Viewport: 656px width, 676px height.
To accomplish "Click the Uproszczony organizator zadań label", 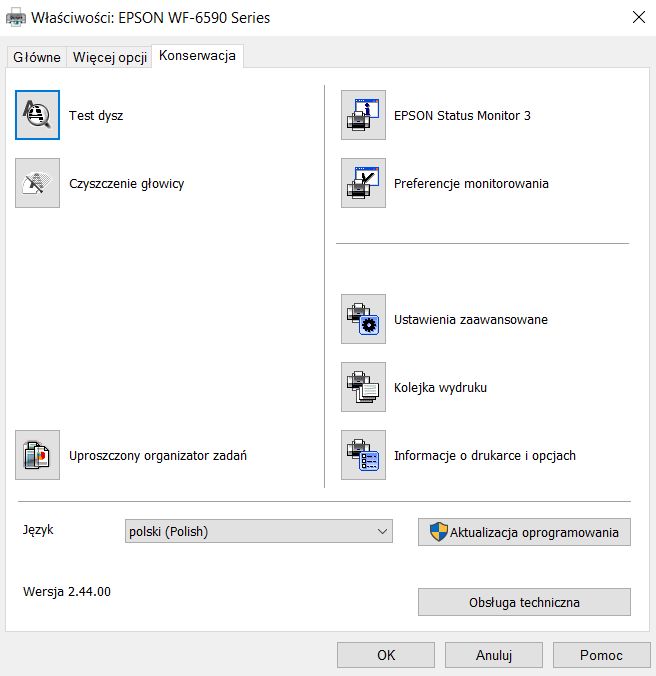I will 158,456.
